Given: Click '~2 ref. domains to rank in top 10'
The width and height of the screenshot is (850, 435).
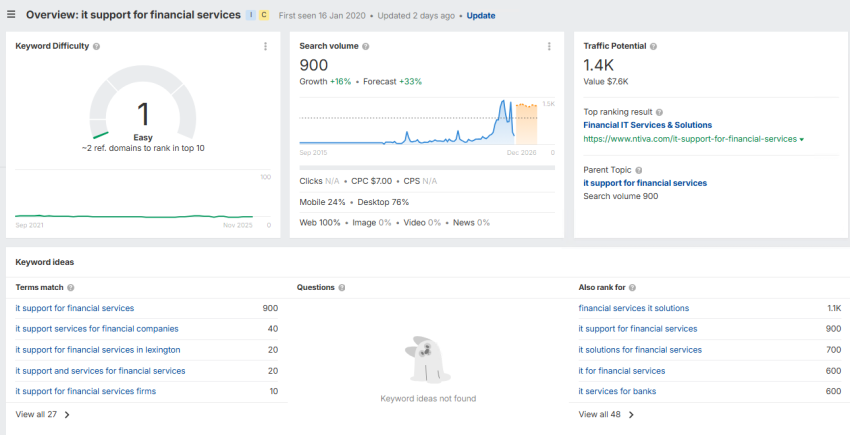Looking at the screenshot, I should tap(143, 148).
